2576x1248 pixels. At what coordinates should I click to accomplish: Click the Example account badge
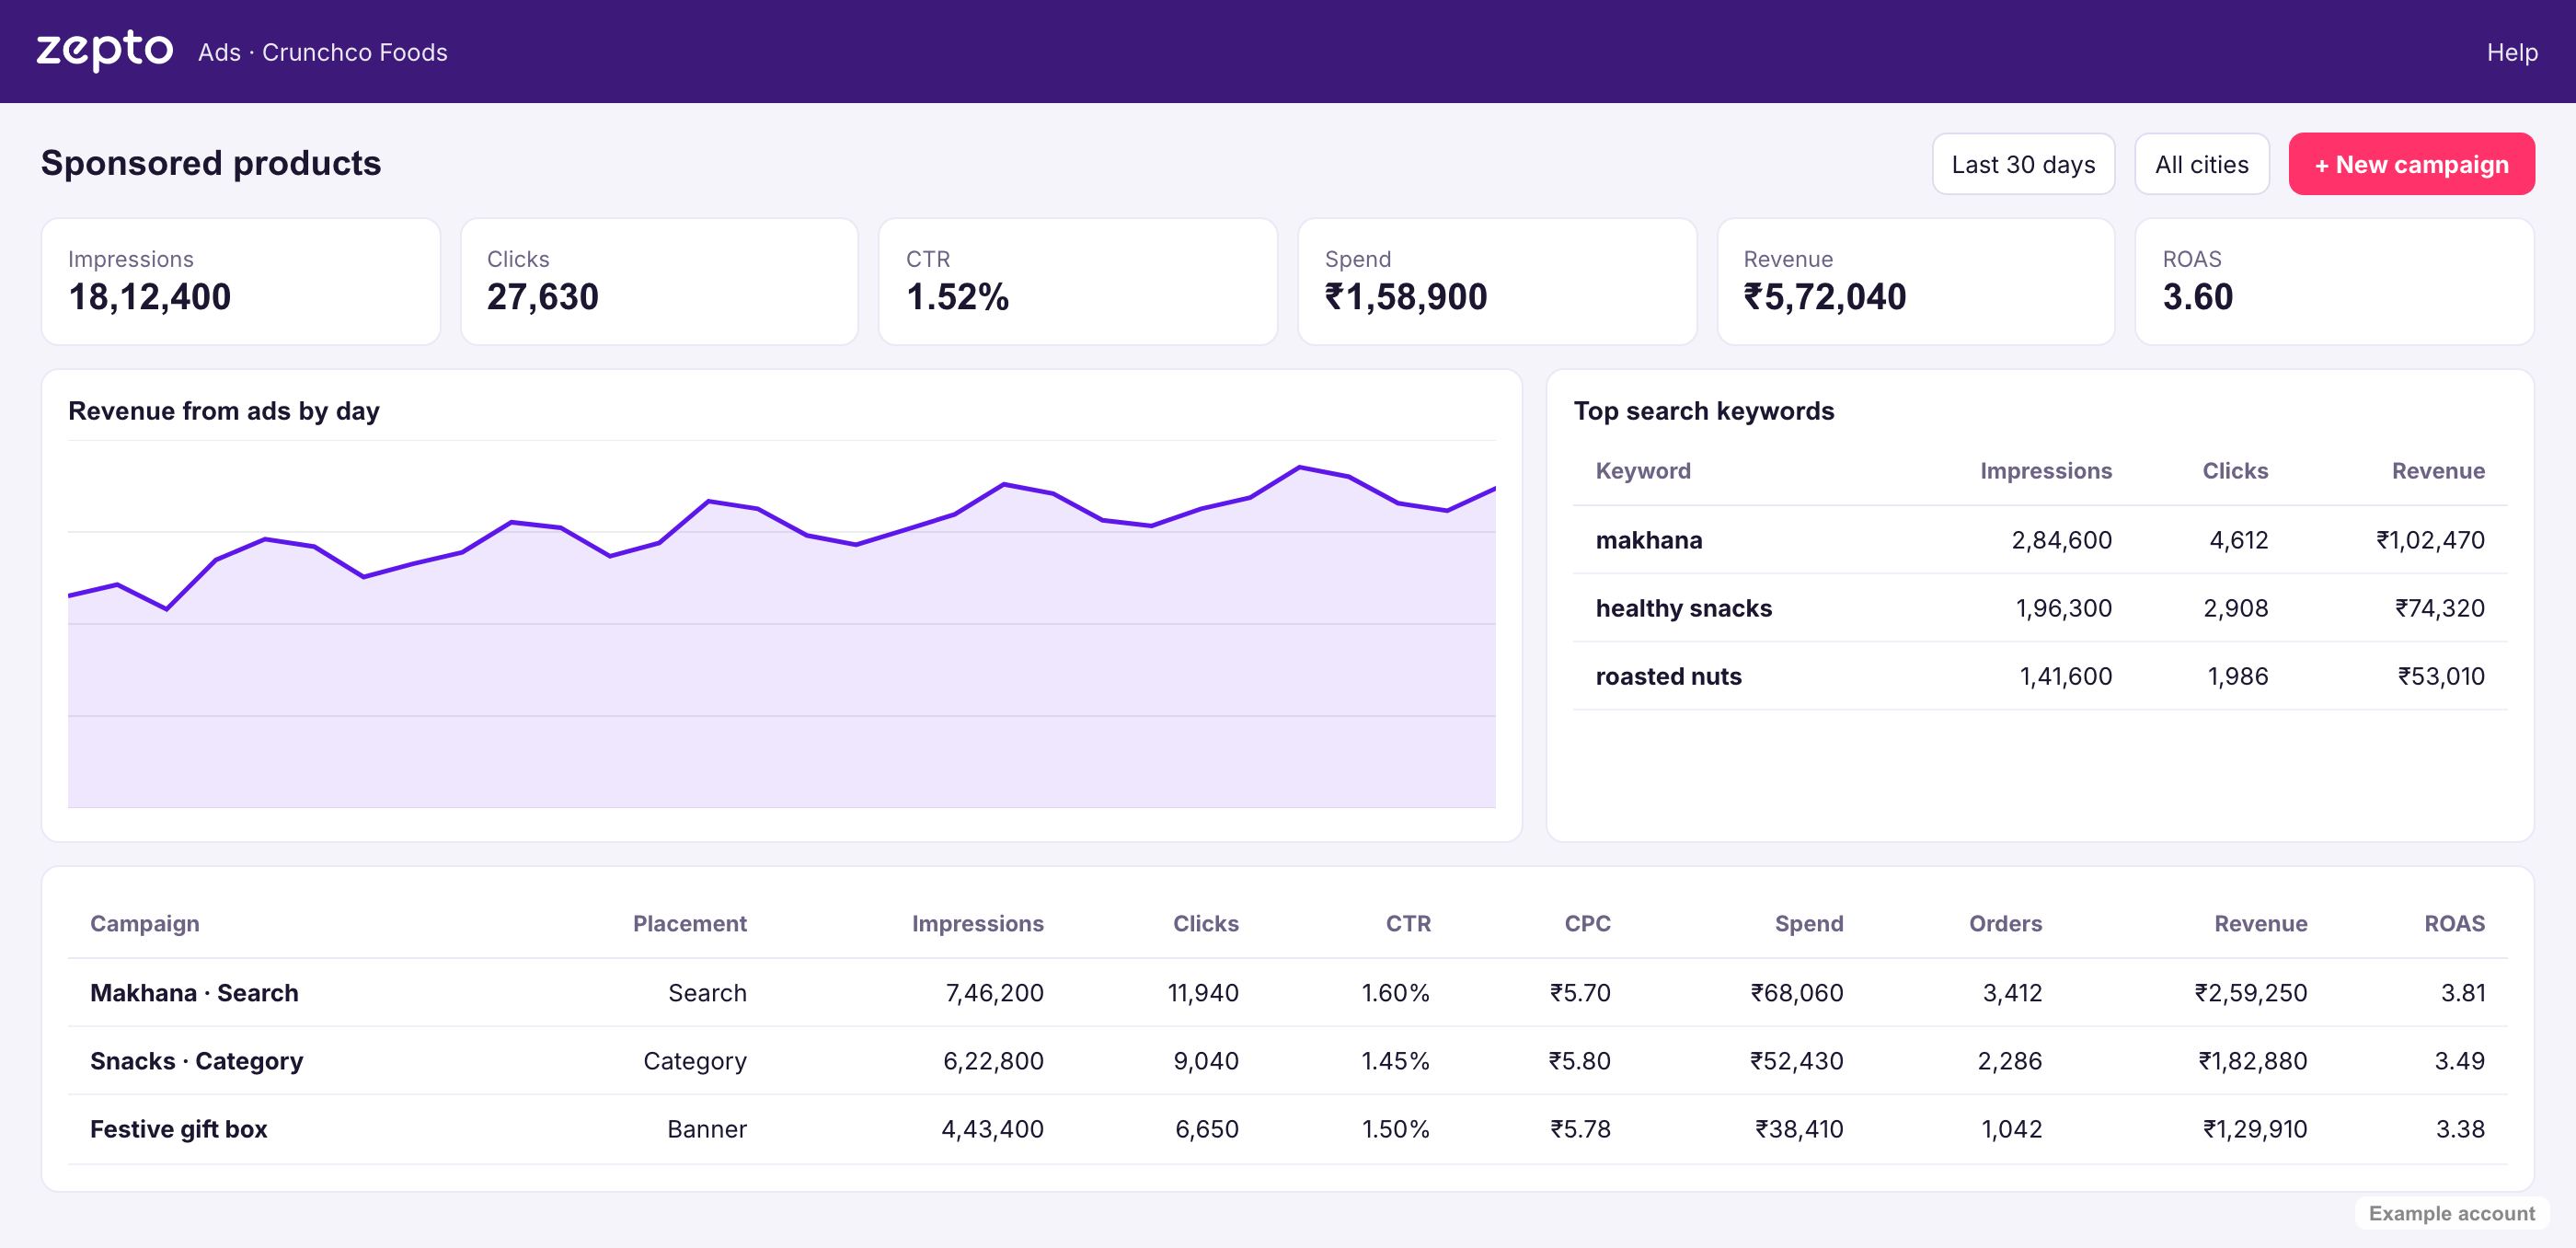(x=2451, y=1213)
